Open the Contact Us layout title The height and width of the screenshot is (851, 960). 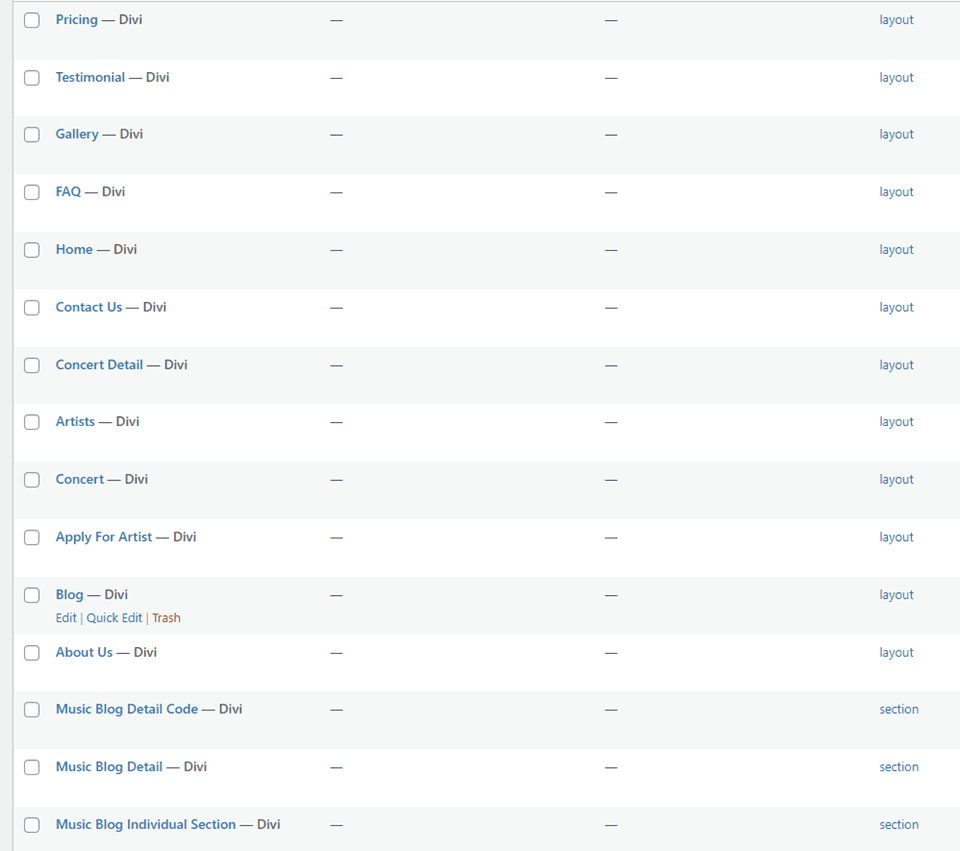pyautogui.click(x=88, y=307)
